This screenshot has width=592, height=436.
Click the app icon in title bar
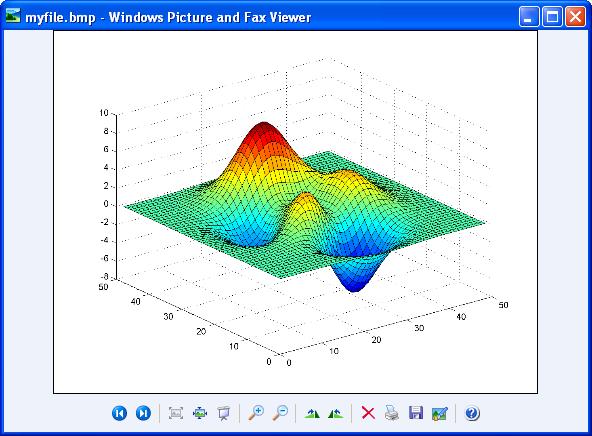(13, 15)
